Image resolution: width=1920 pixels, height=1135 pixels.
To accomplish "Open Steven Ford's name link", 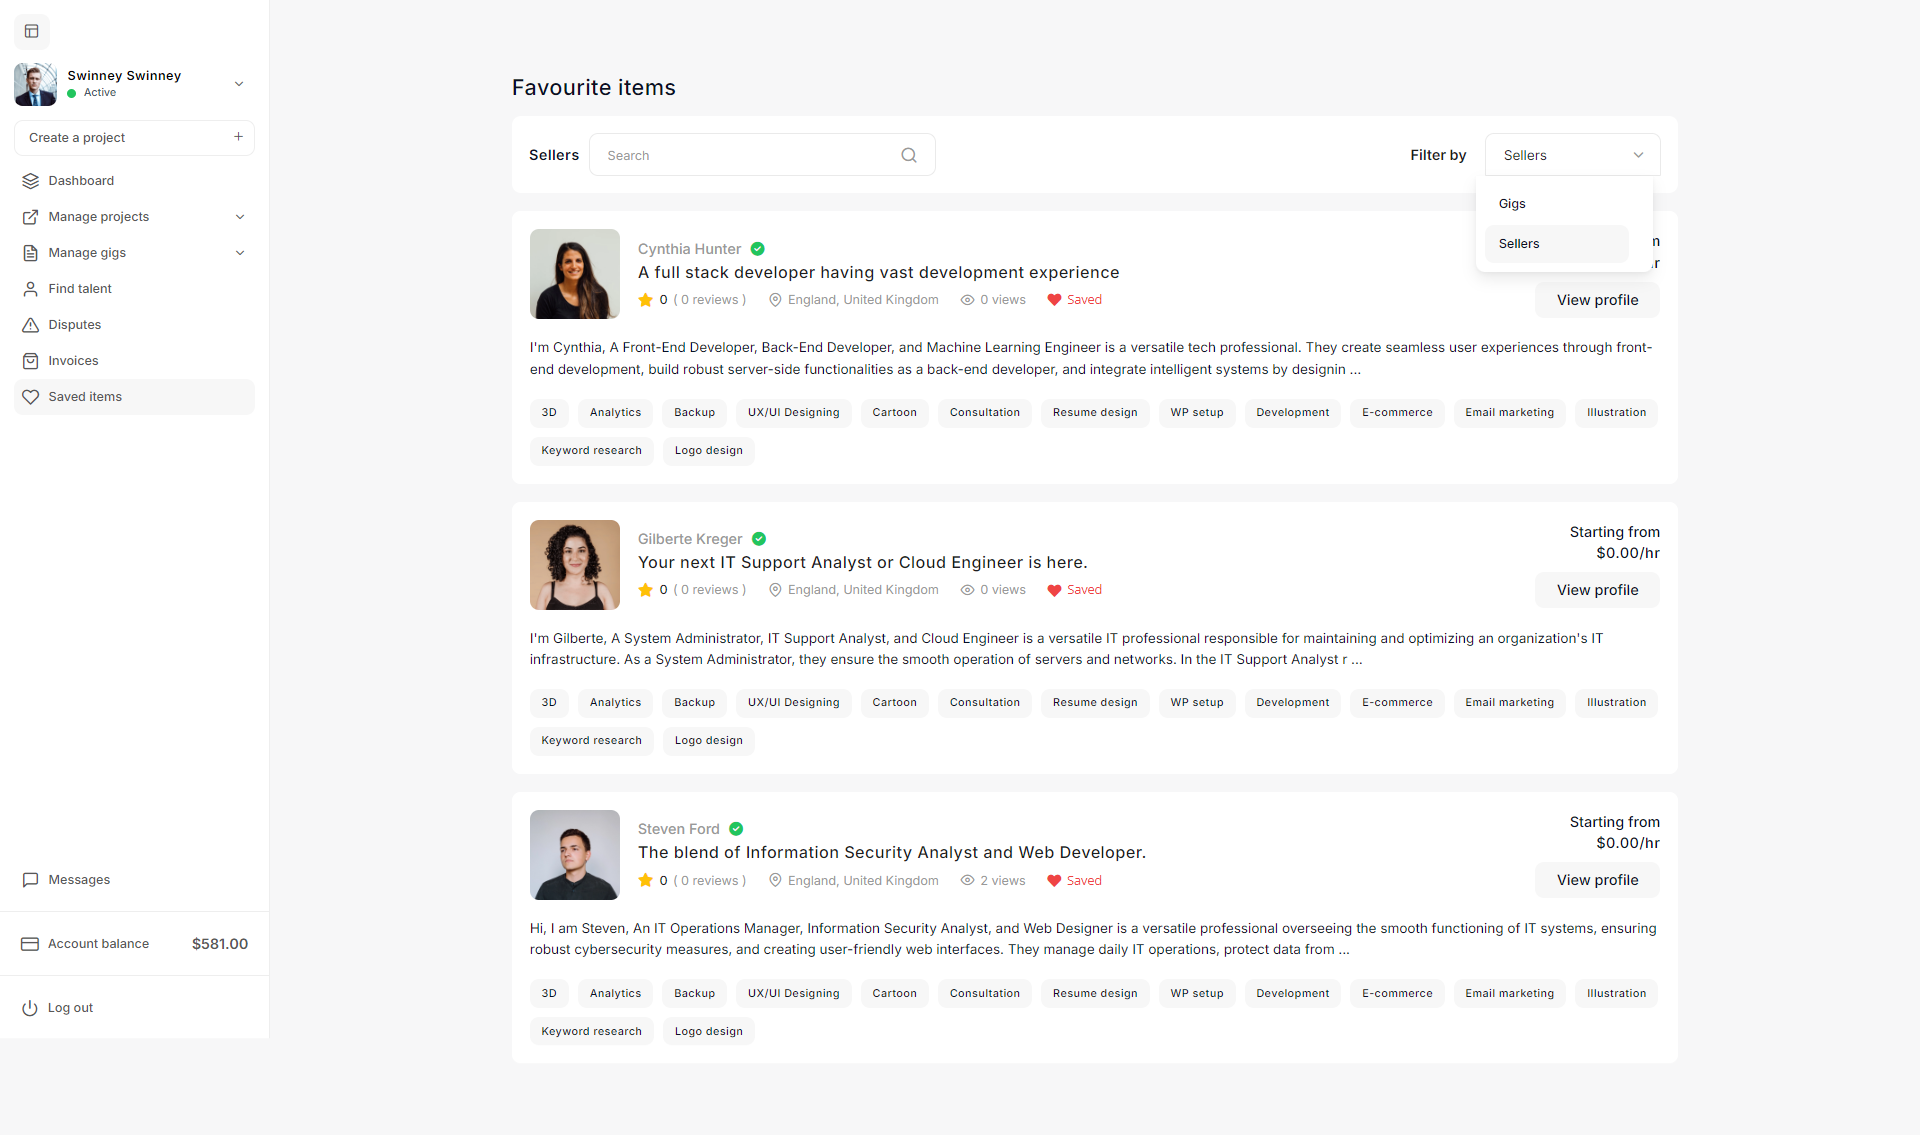I will tap(678, 829).
